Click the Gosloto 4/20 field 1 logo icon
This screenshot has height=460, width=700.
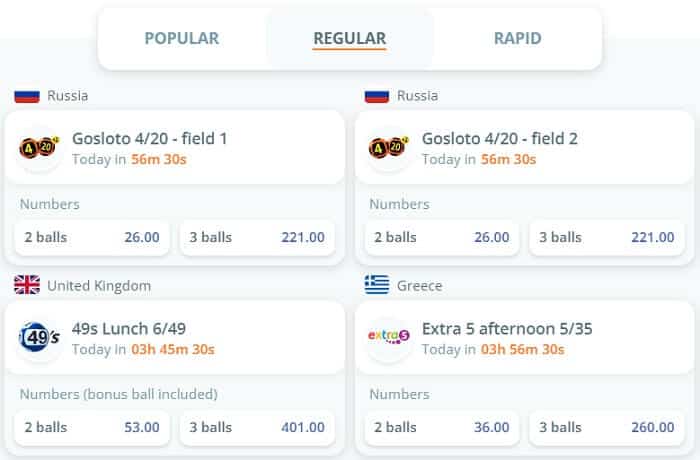pyautogui.click(x=40, y=148)
